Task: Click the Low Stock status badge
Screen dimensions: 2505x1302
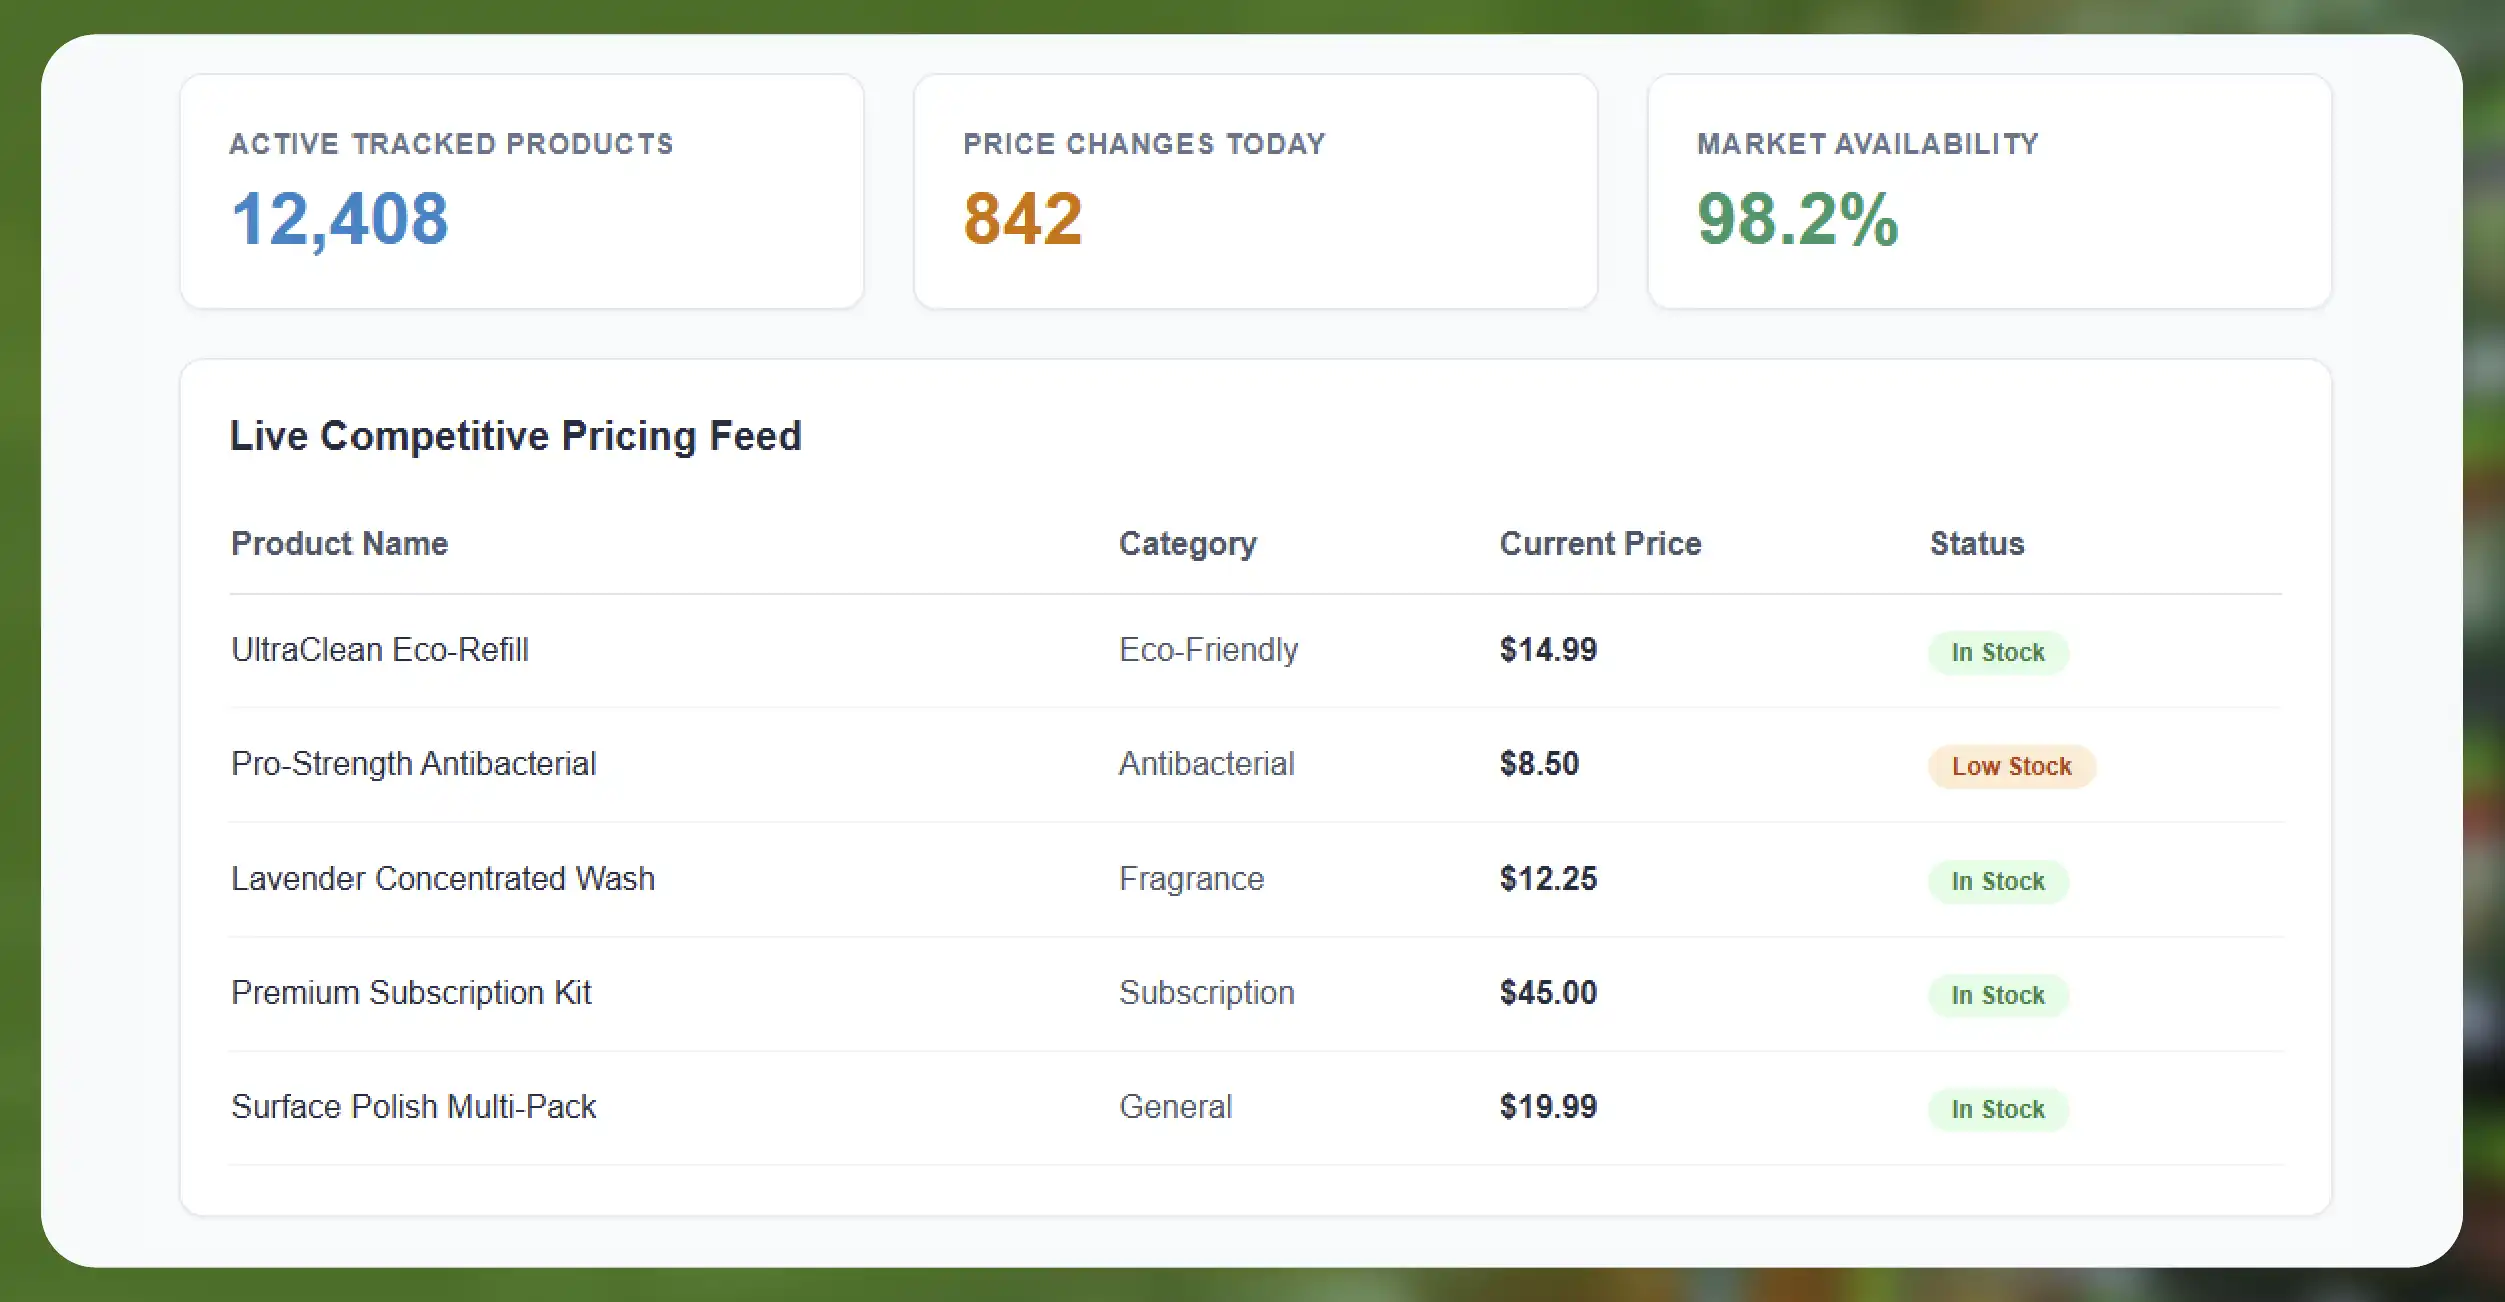Action: click(x=2011, y=766)
